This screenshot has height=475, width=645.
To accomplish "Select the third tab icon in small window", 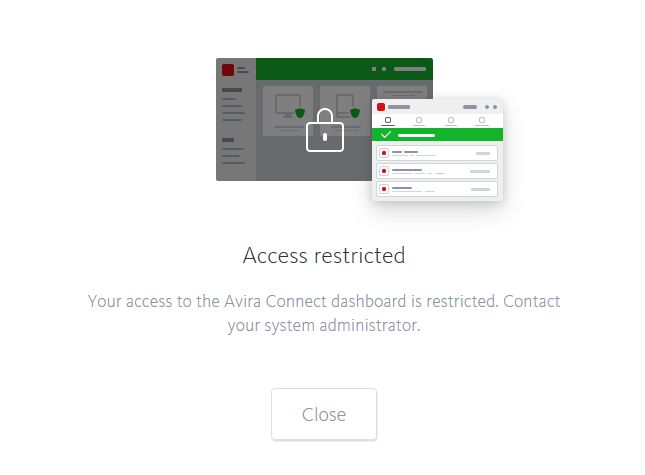I will click(451, 120).
